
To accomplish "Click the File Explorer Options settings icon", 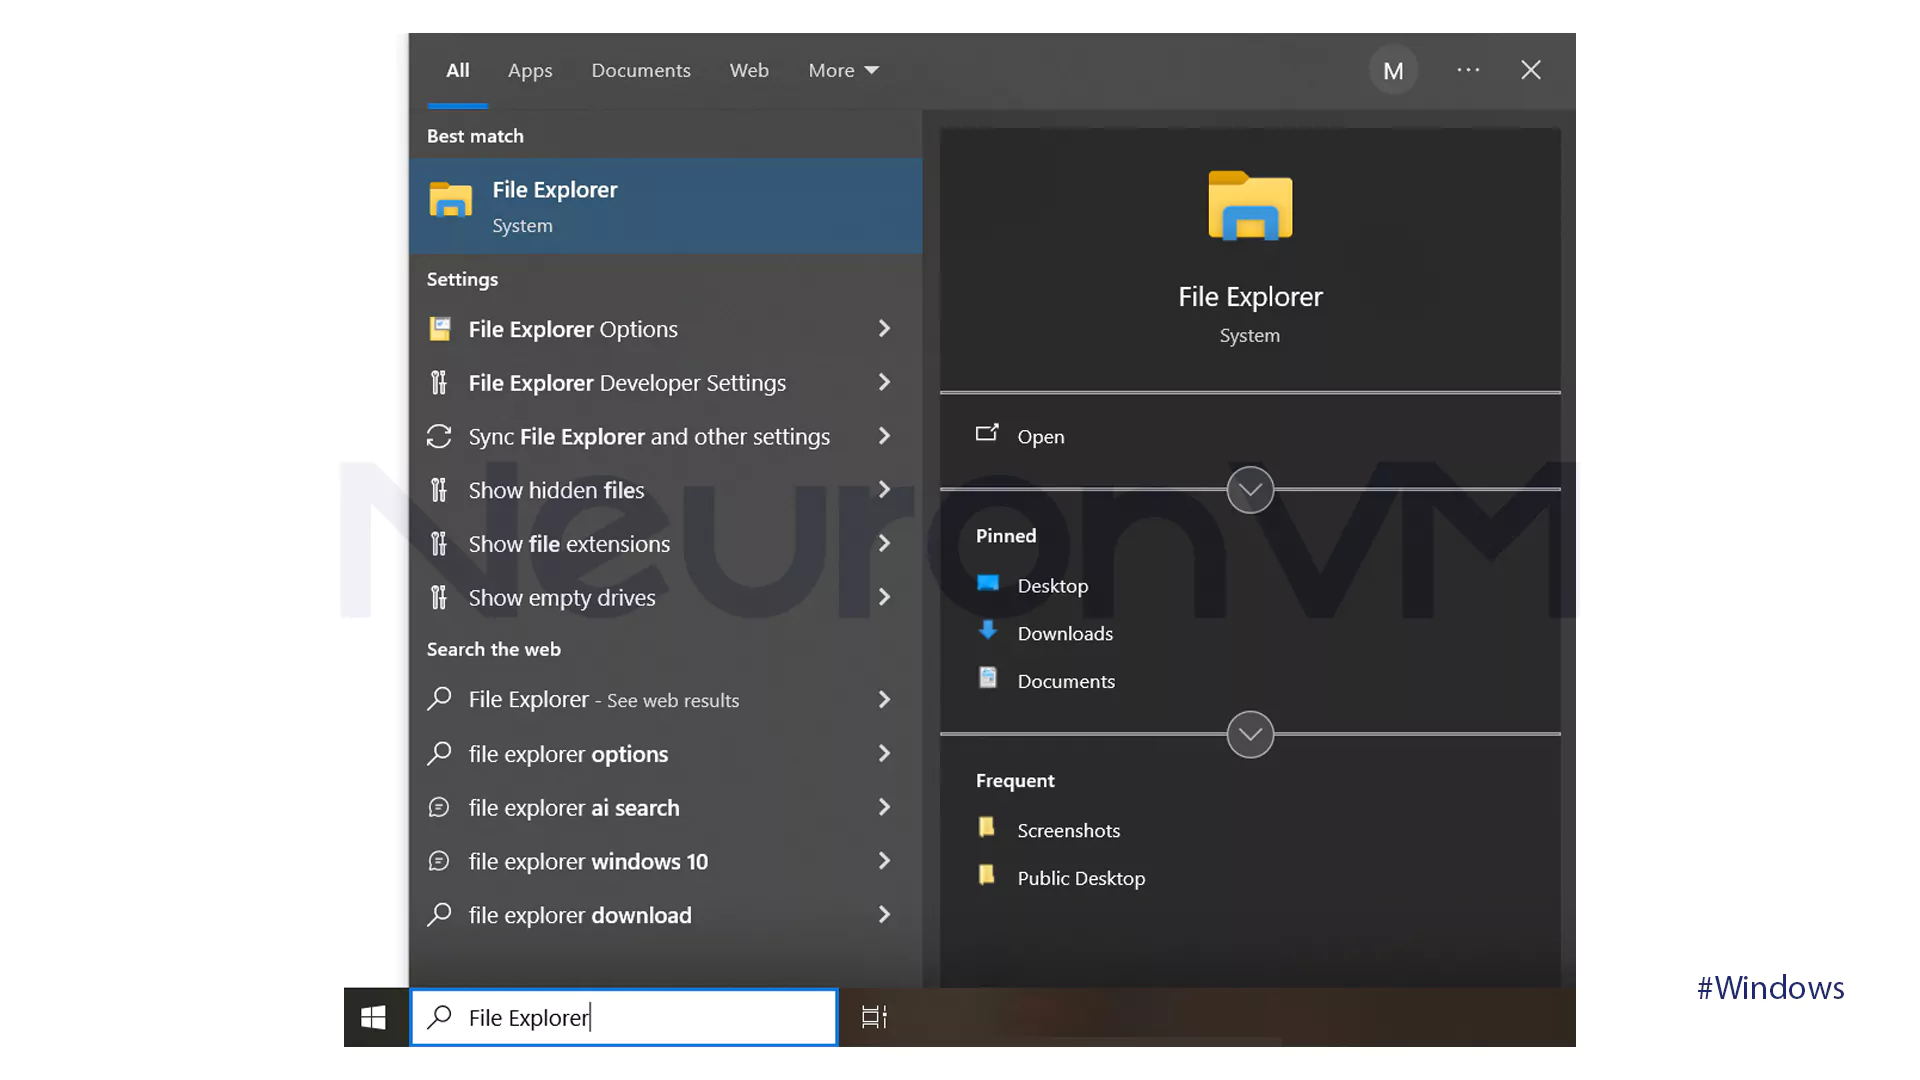I will [x=439, y=329].
